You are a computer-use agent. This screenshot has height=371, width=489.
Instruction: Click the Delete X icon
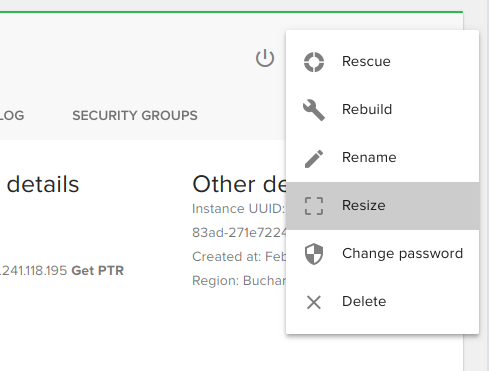314,302
